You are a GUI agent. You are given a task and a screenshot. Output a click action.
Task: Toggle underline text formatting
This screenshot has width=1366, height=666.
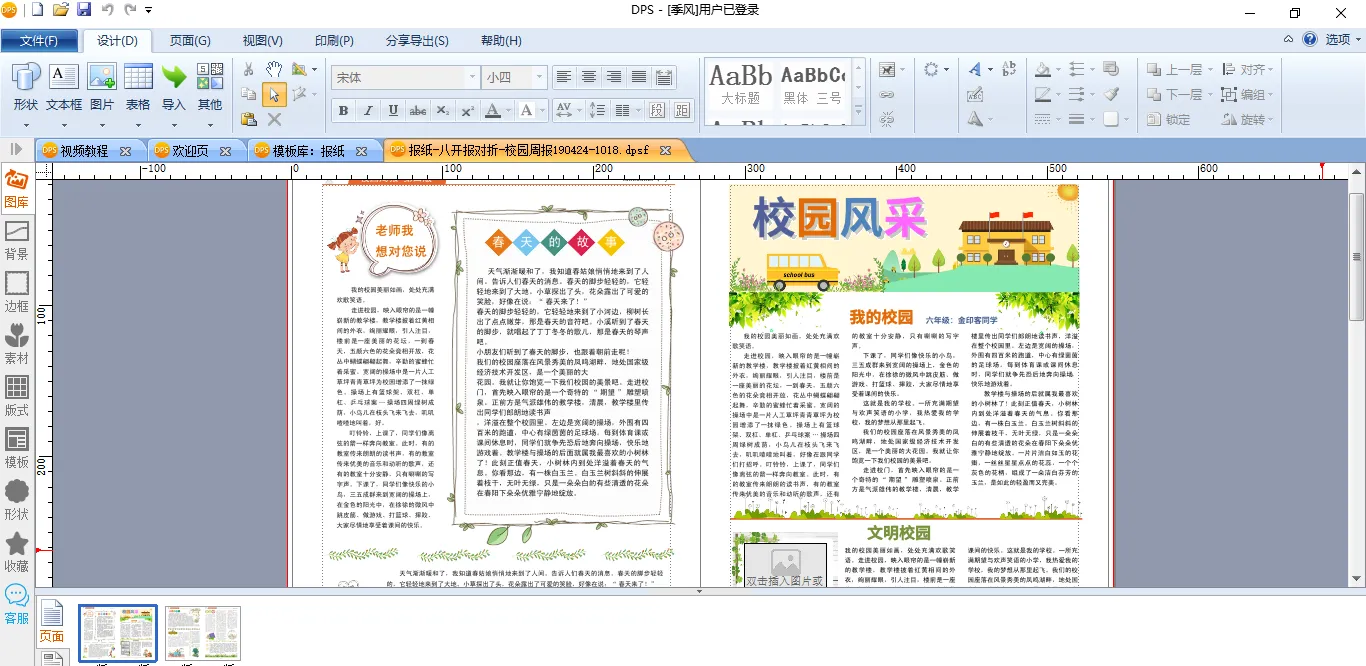click(393, 110)
